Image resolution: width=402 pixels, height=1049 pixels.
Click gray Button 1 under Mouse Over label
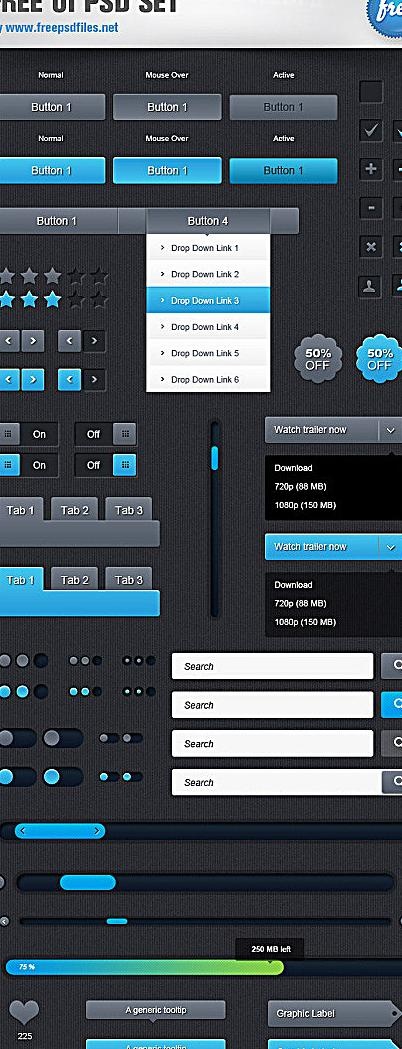point(167,107)
